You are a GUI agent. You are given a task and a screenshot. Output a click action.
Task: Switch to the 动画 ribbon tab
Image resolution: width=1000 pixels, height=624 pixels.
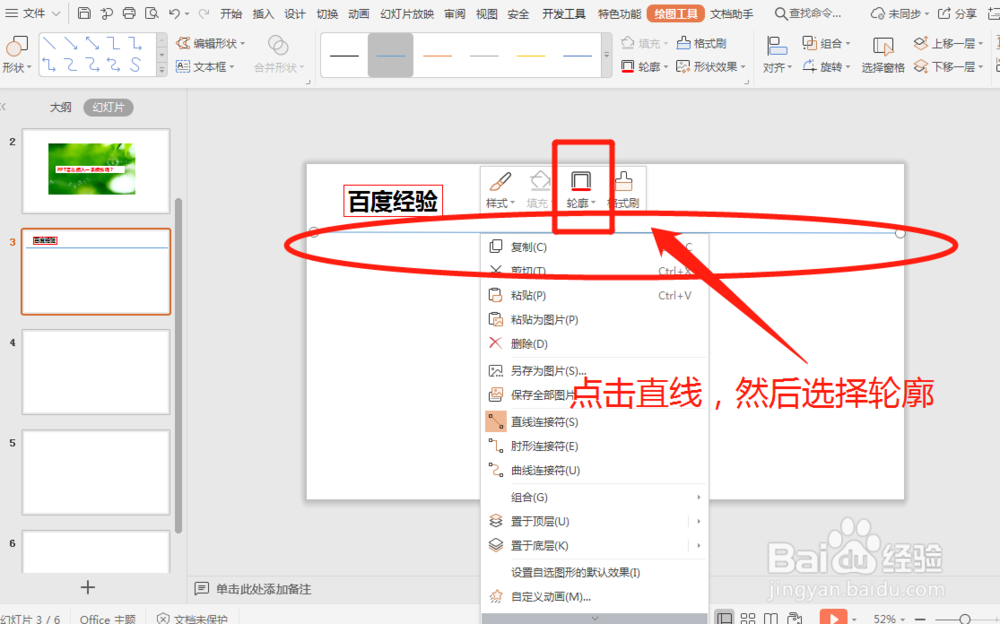359,13
